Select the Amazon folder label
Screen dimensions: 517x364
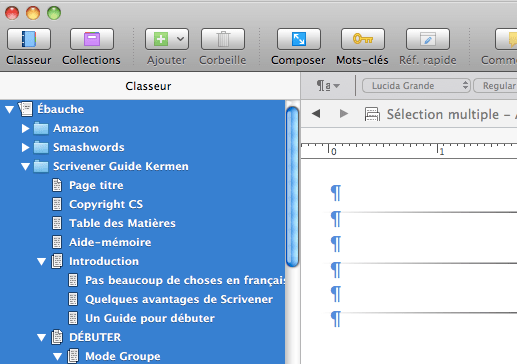76,128
